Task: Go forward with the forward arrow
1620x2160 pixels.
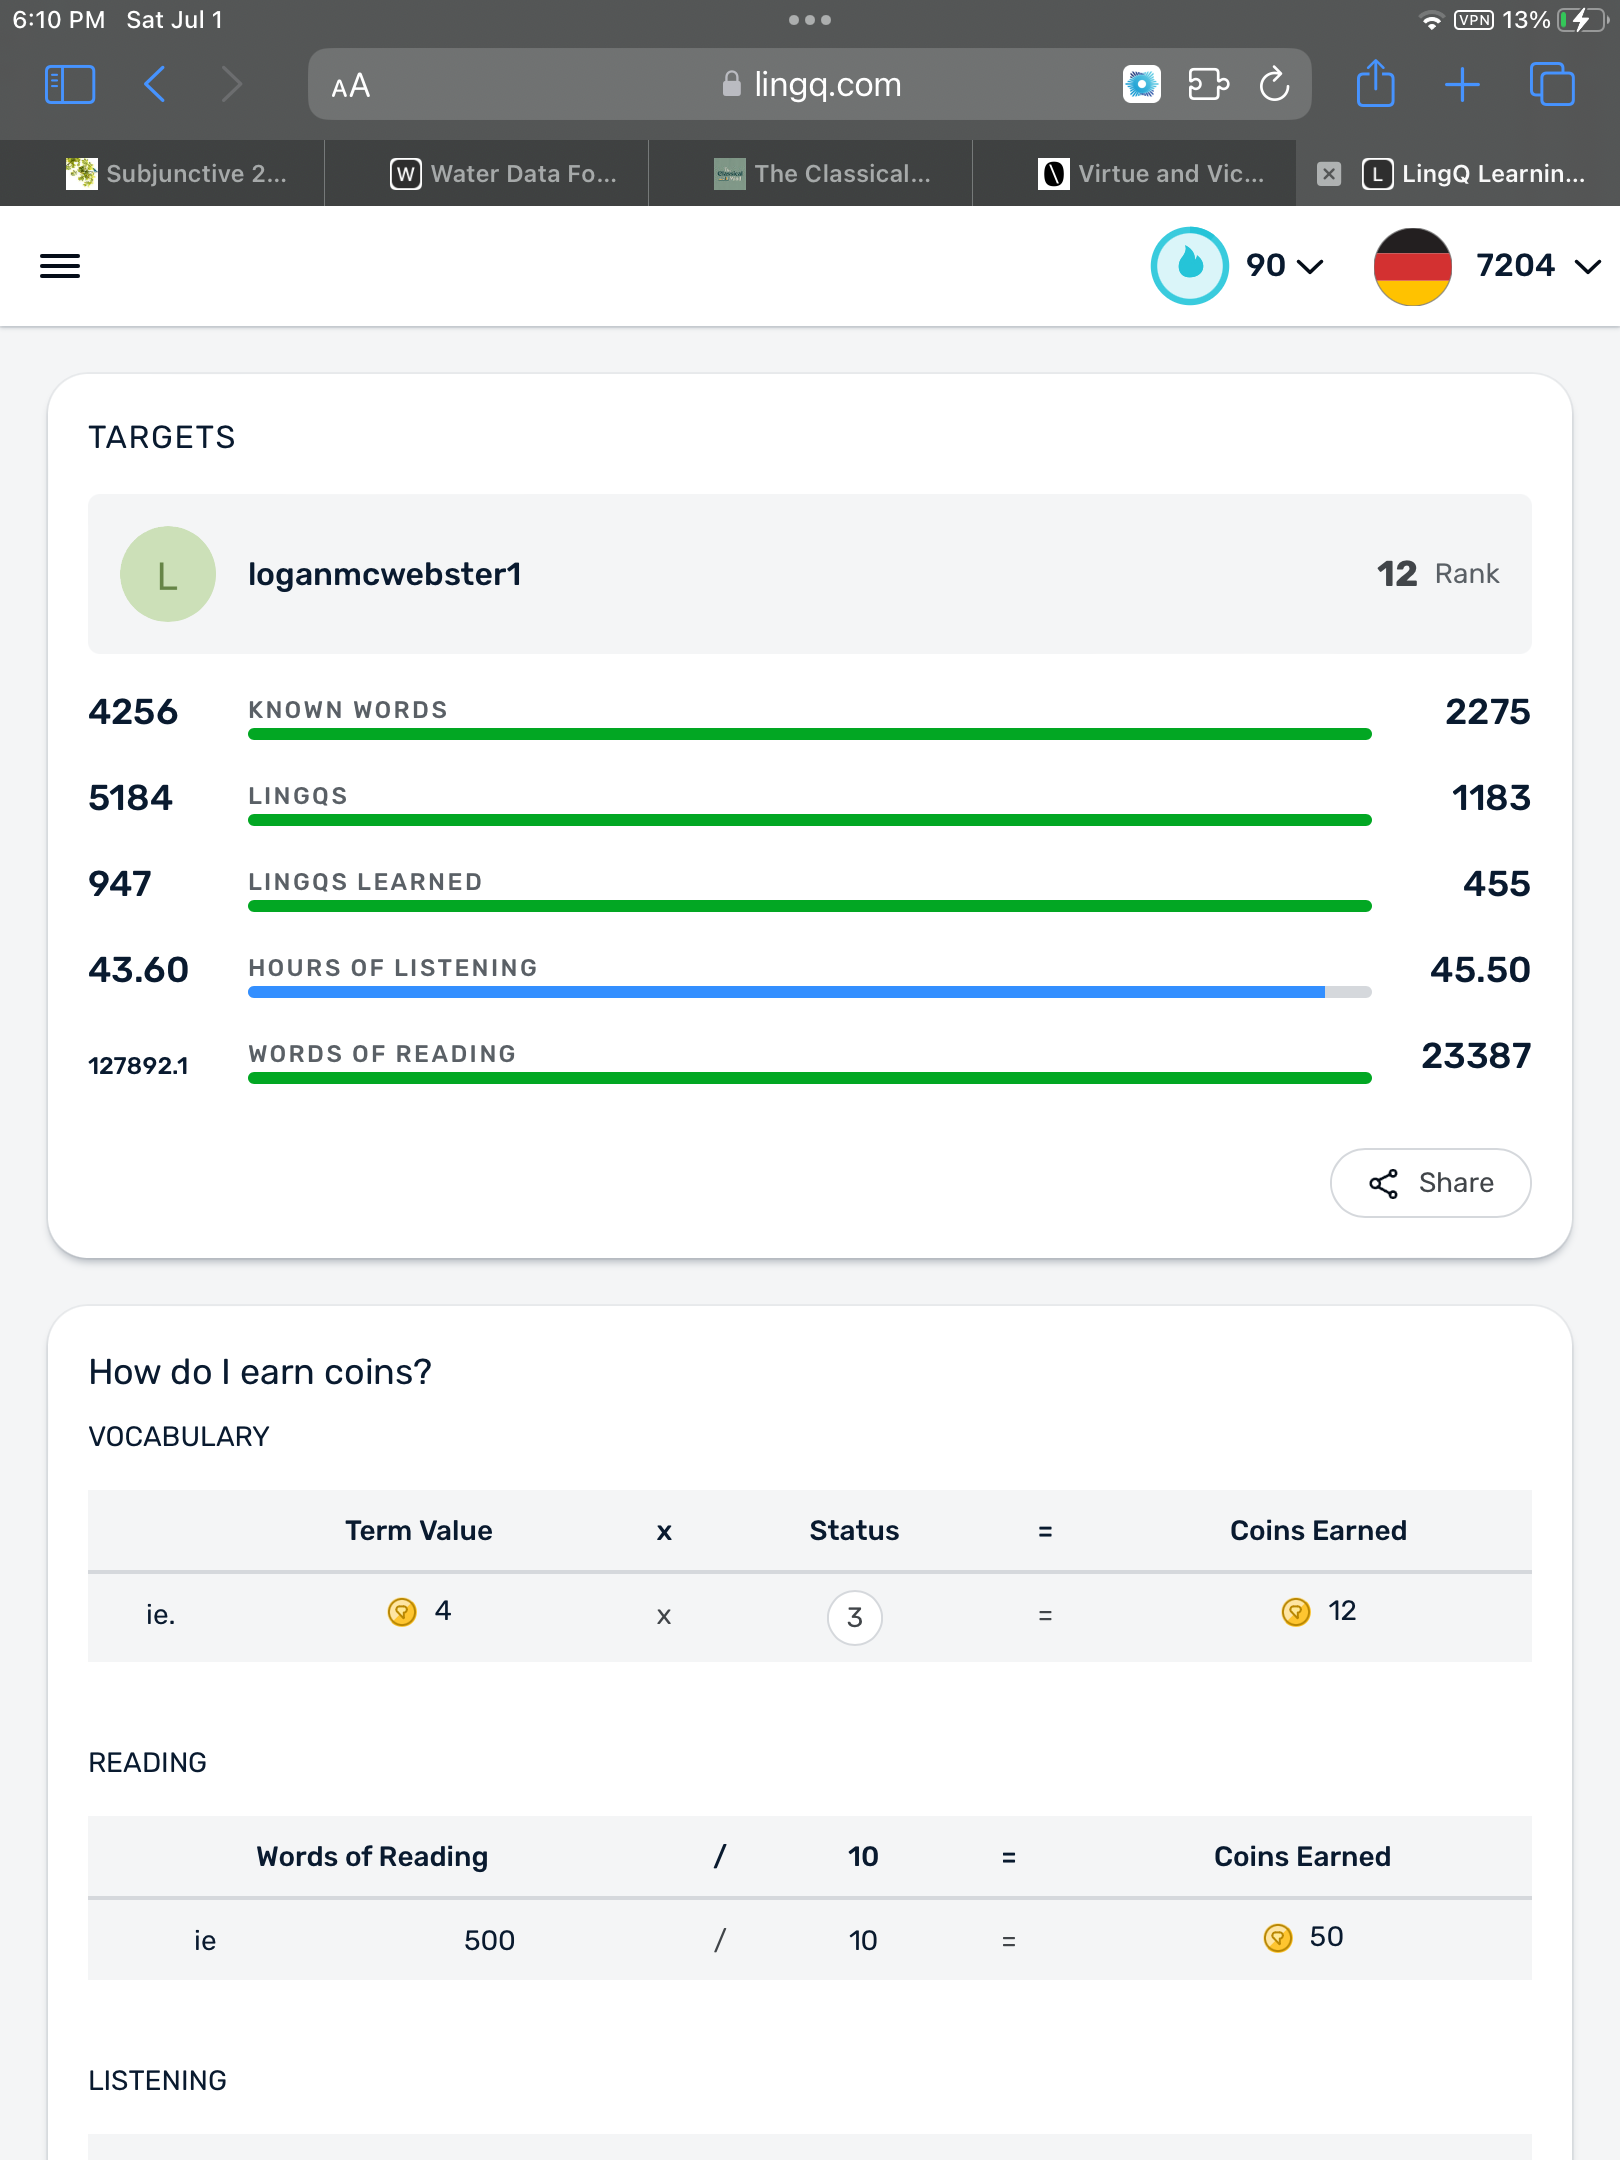Action: coord(231,85)
